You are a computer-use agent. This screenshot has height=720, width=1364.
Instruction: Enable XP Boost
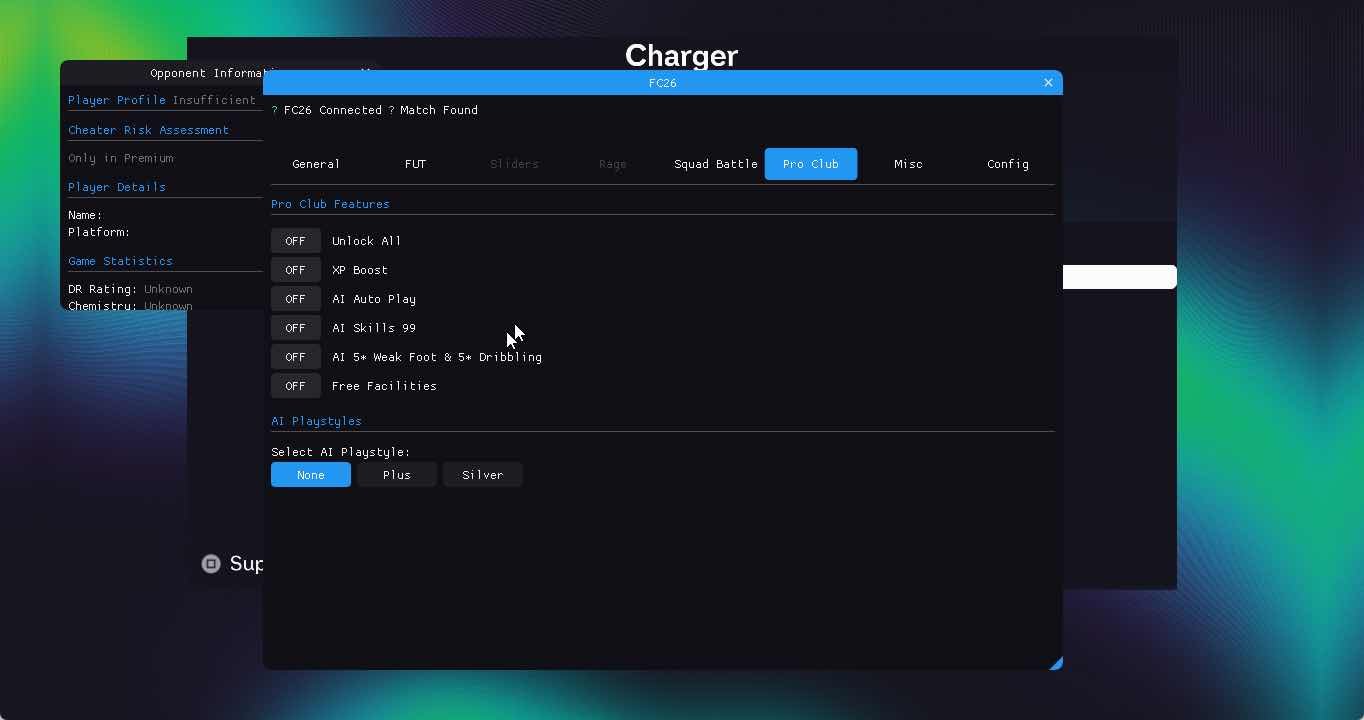[x=295, y=270]
